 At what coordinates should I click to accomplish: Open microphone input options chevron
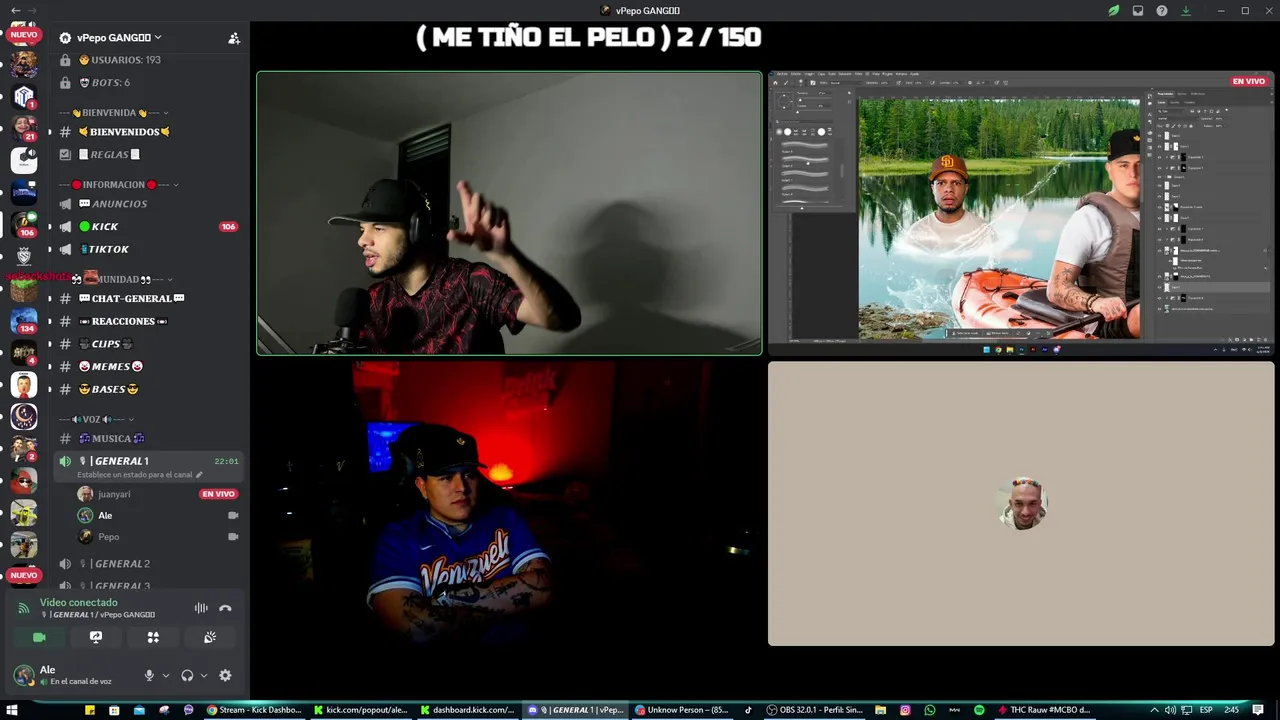166,675
